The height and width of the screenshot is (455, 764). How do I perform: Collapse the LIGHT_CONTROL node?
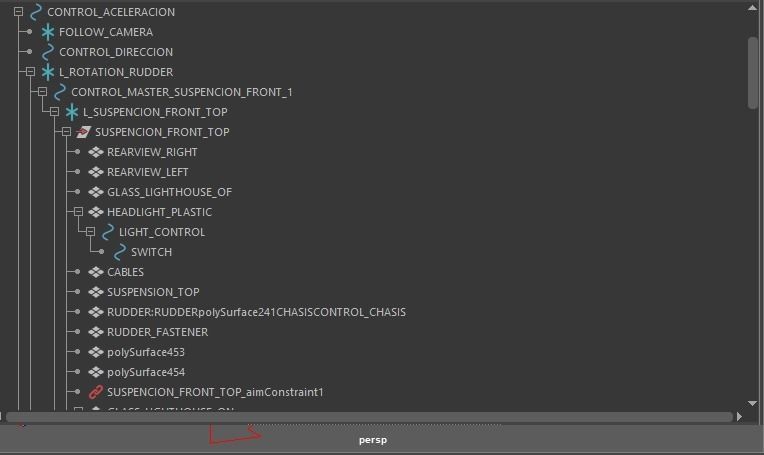tap(90, 232)
